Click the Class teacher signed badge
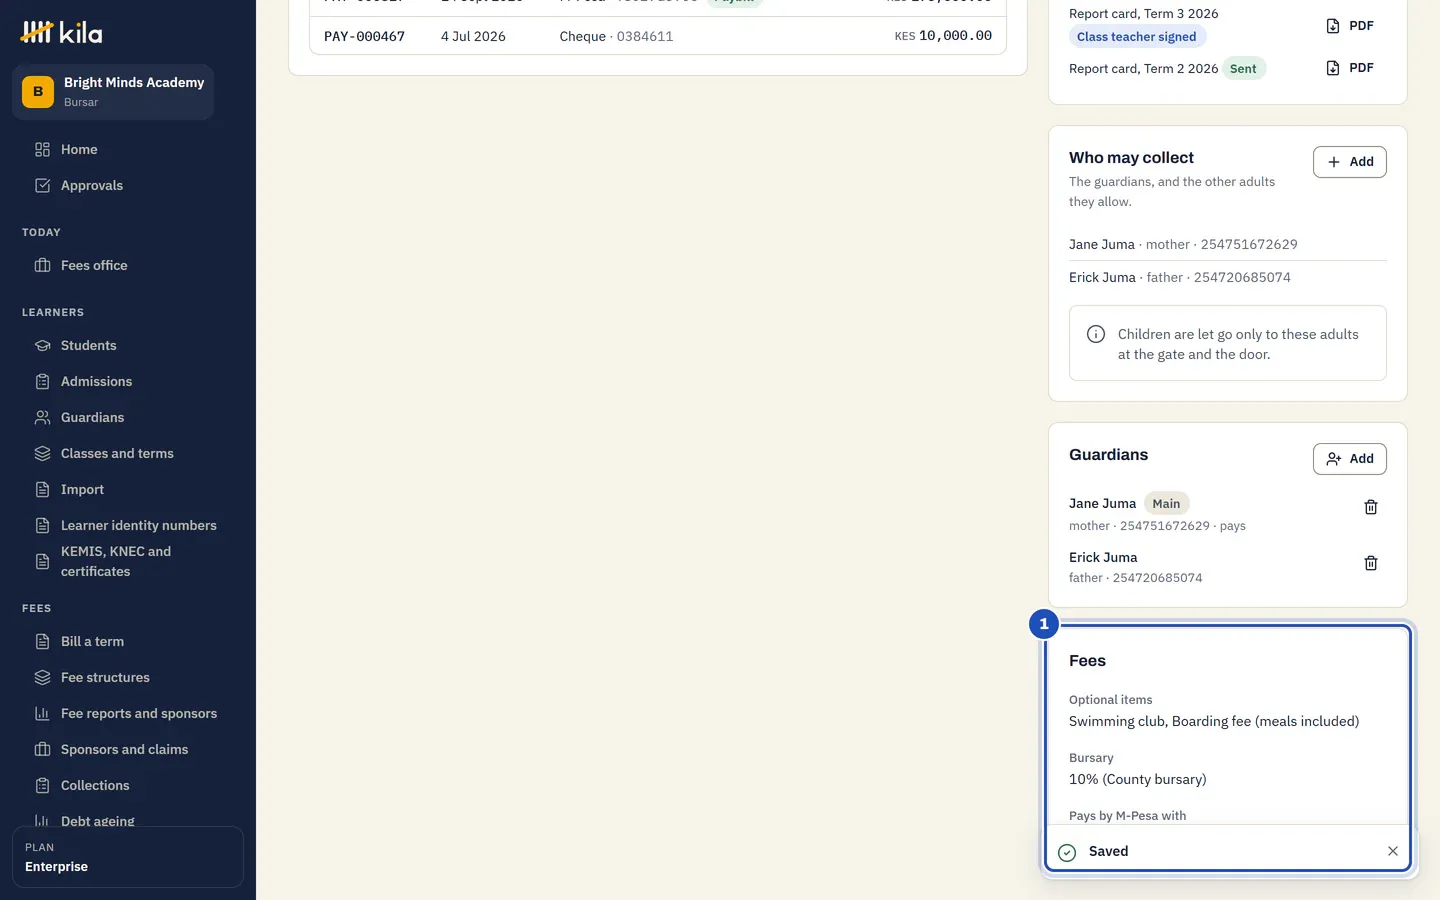Viewport: 1440px width, 900px height. [x=1137, y=37]
